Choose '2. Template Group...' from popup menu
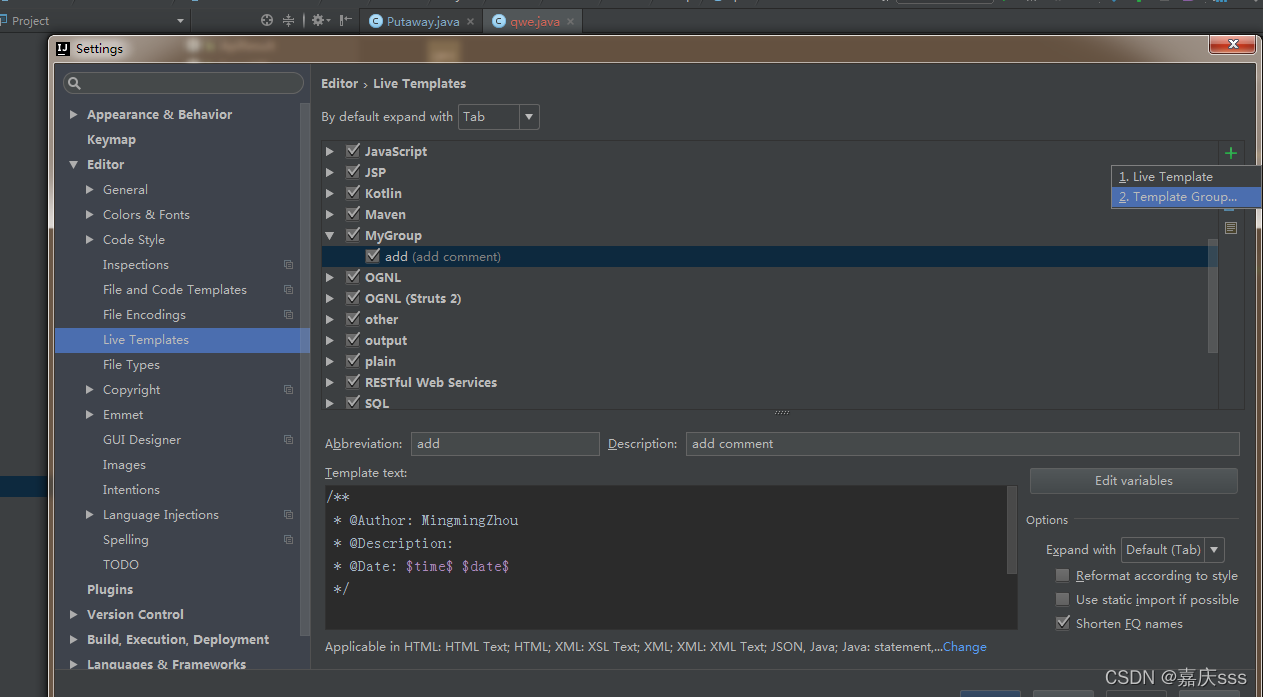The width and height of the screenshot is (1263, 697). [1186, 197]
